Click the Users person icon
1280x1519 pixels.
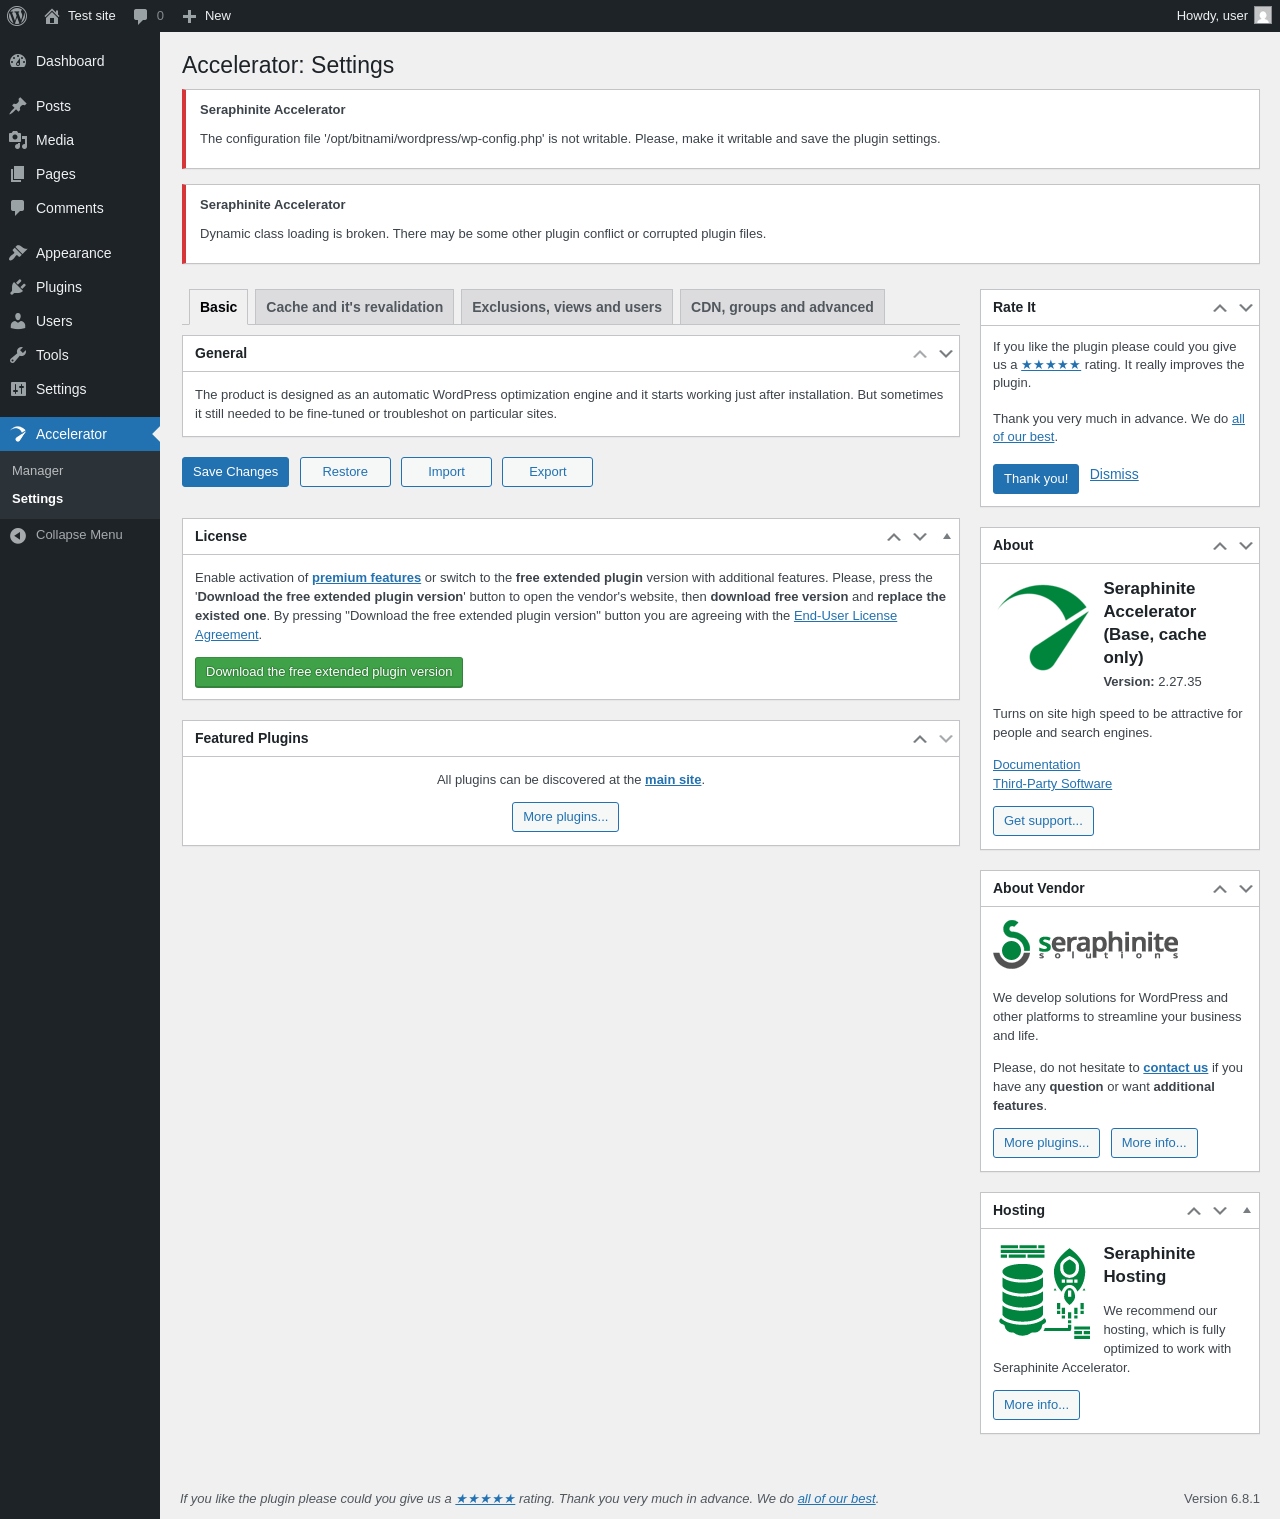(18, 321)
